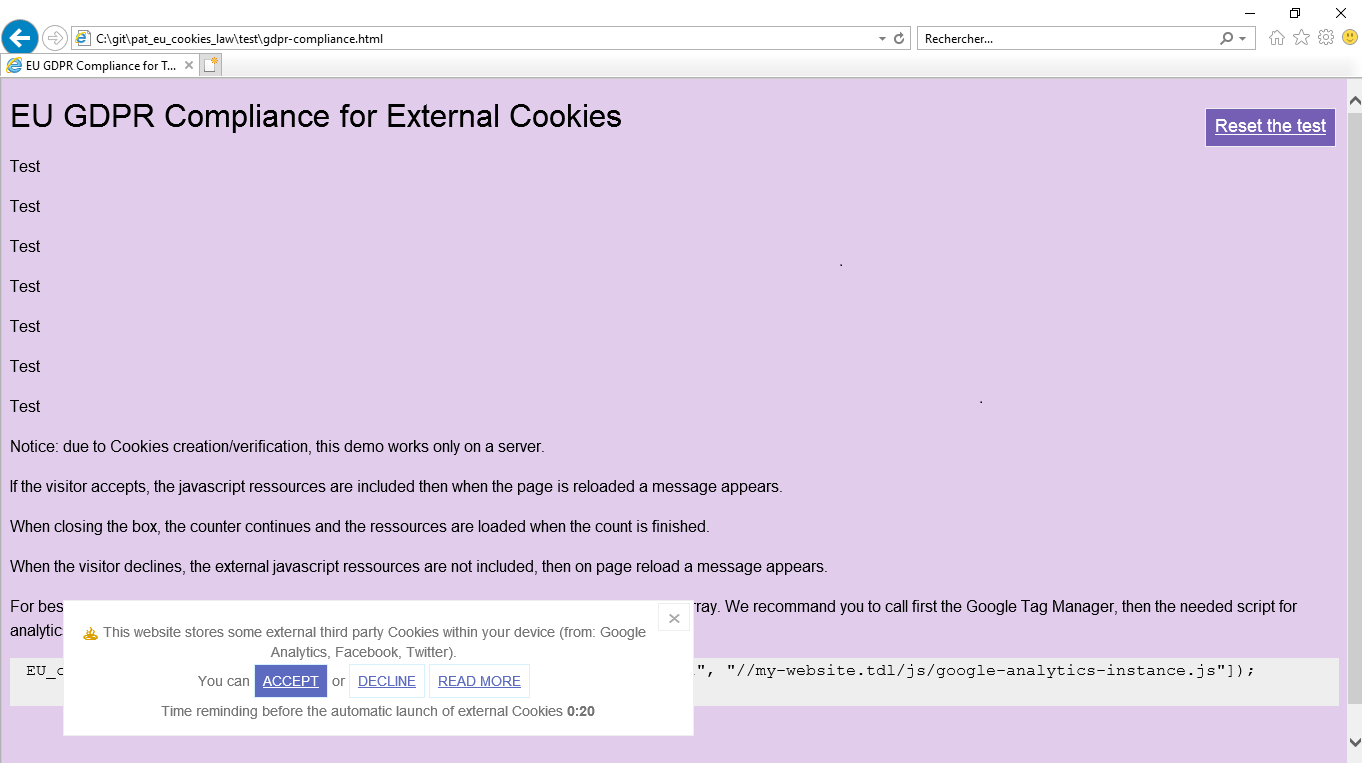Open the Home page icon
Image resolution: width=1362 pixels, height=763 pixels.
pos(1277,38)
